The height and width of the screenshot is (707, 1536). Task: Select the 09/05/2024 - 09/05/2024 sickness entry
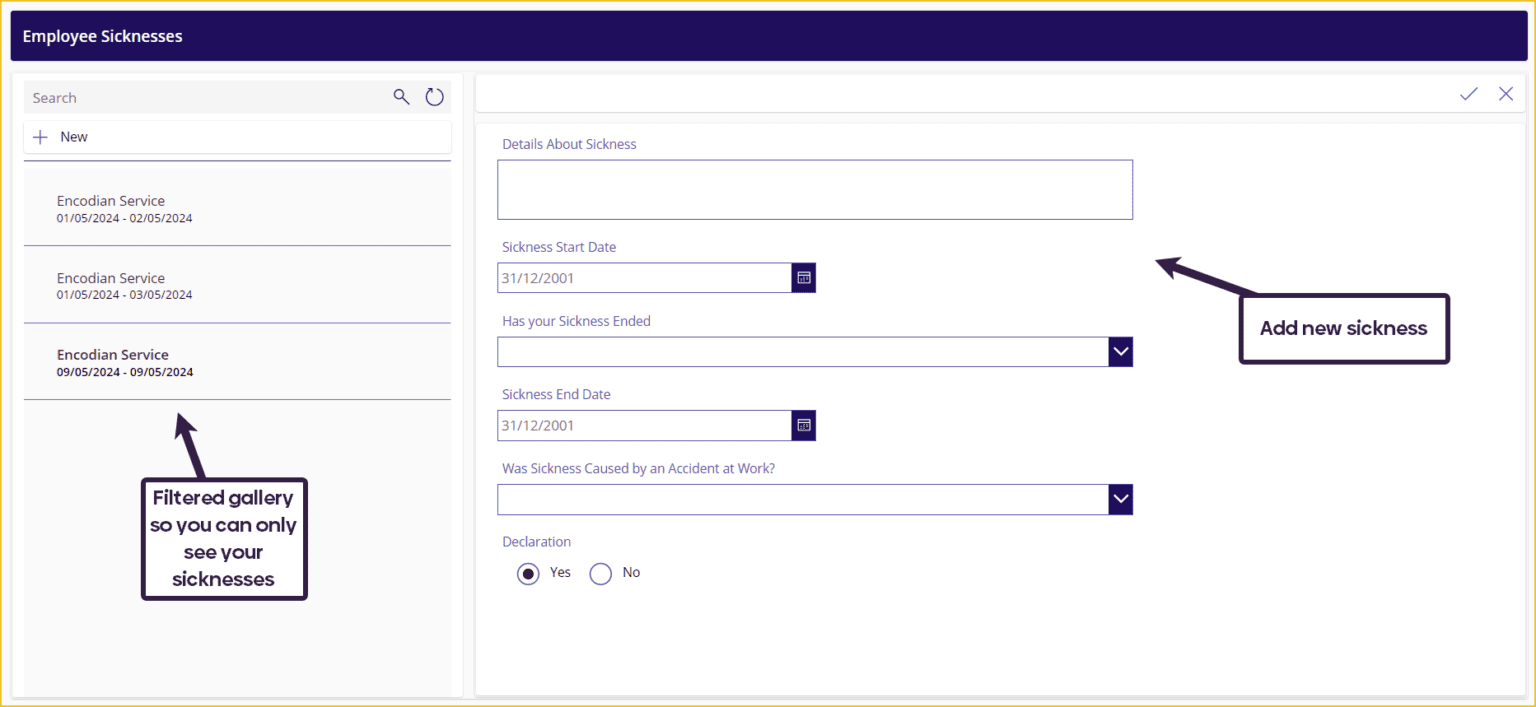237,362
